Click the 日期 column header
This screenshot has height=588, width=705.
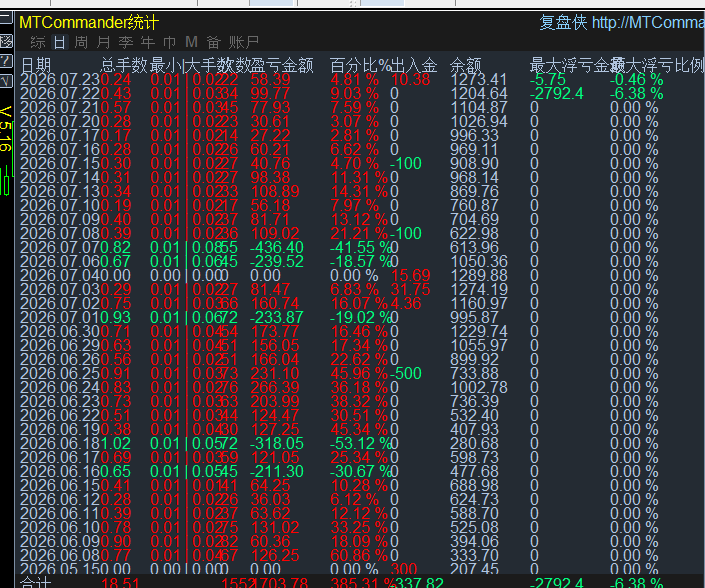[x=36, y=66]
